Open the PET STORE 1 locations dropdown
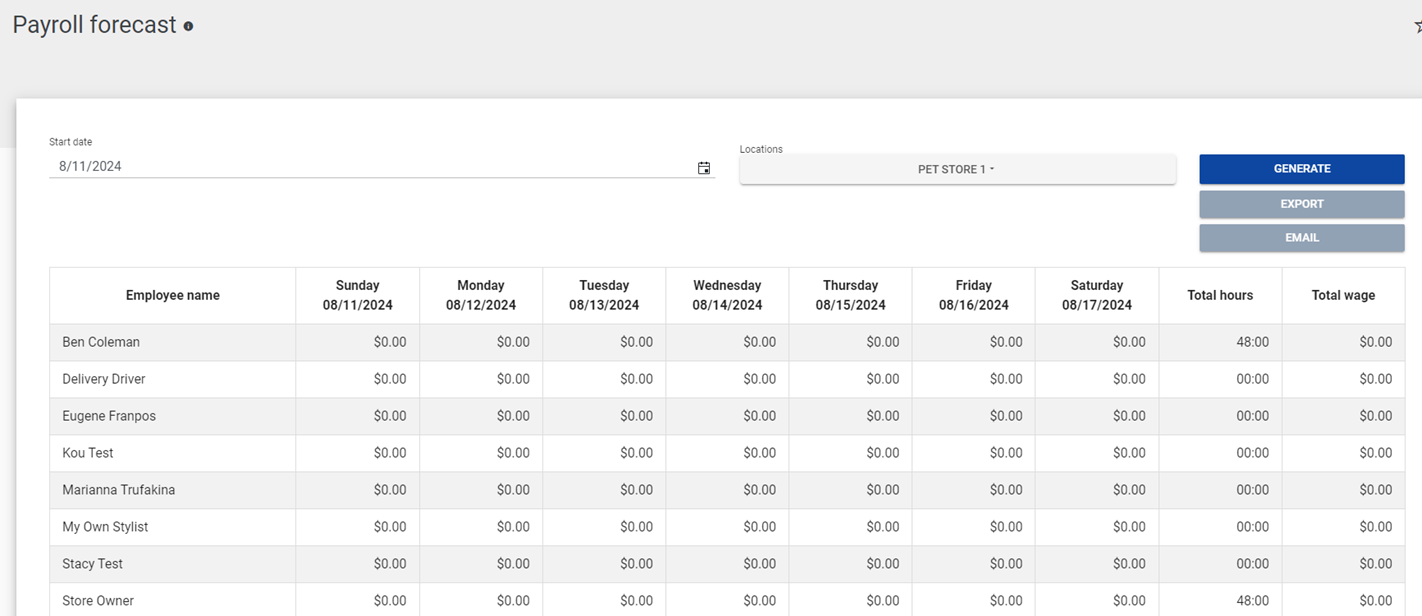 point(957,169)
